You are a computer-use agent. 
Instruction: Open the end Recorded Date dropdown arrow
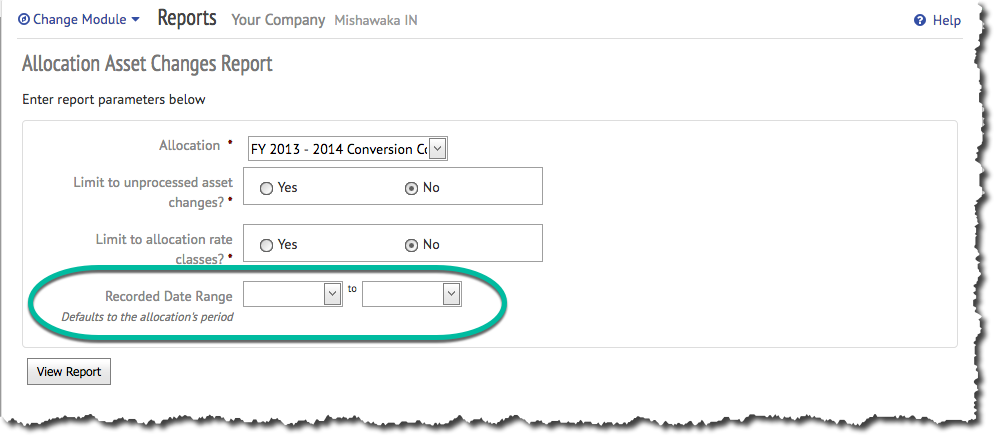coord(451,293)
